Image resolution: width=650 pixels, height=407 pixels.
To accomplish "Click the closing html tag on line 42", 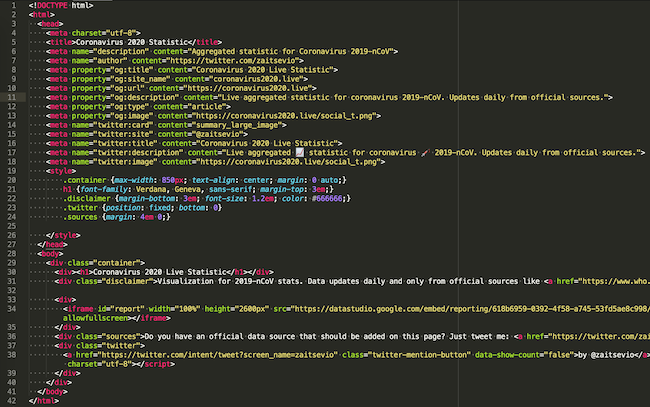I will point(44,401).
